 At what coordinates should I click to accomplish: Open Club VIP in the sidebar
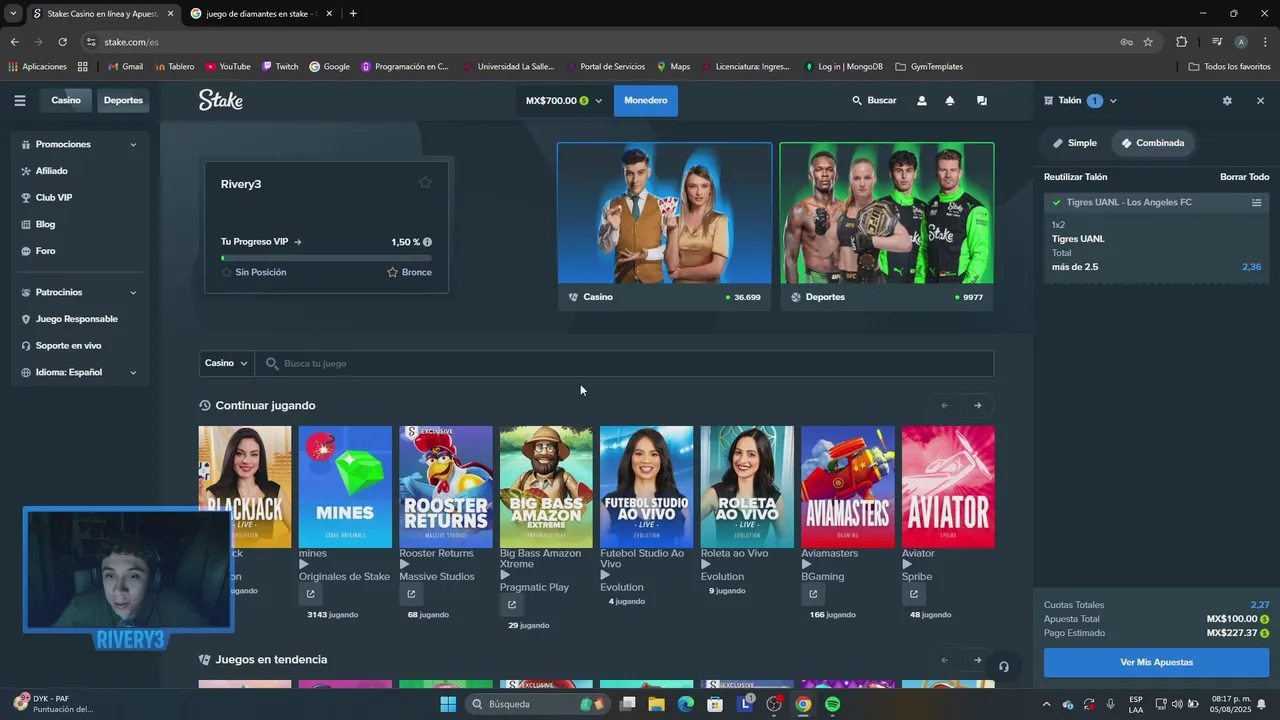(54, 198)
